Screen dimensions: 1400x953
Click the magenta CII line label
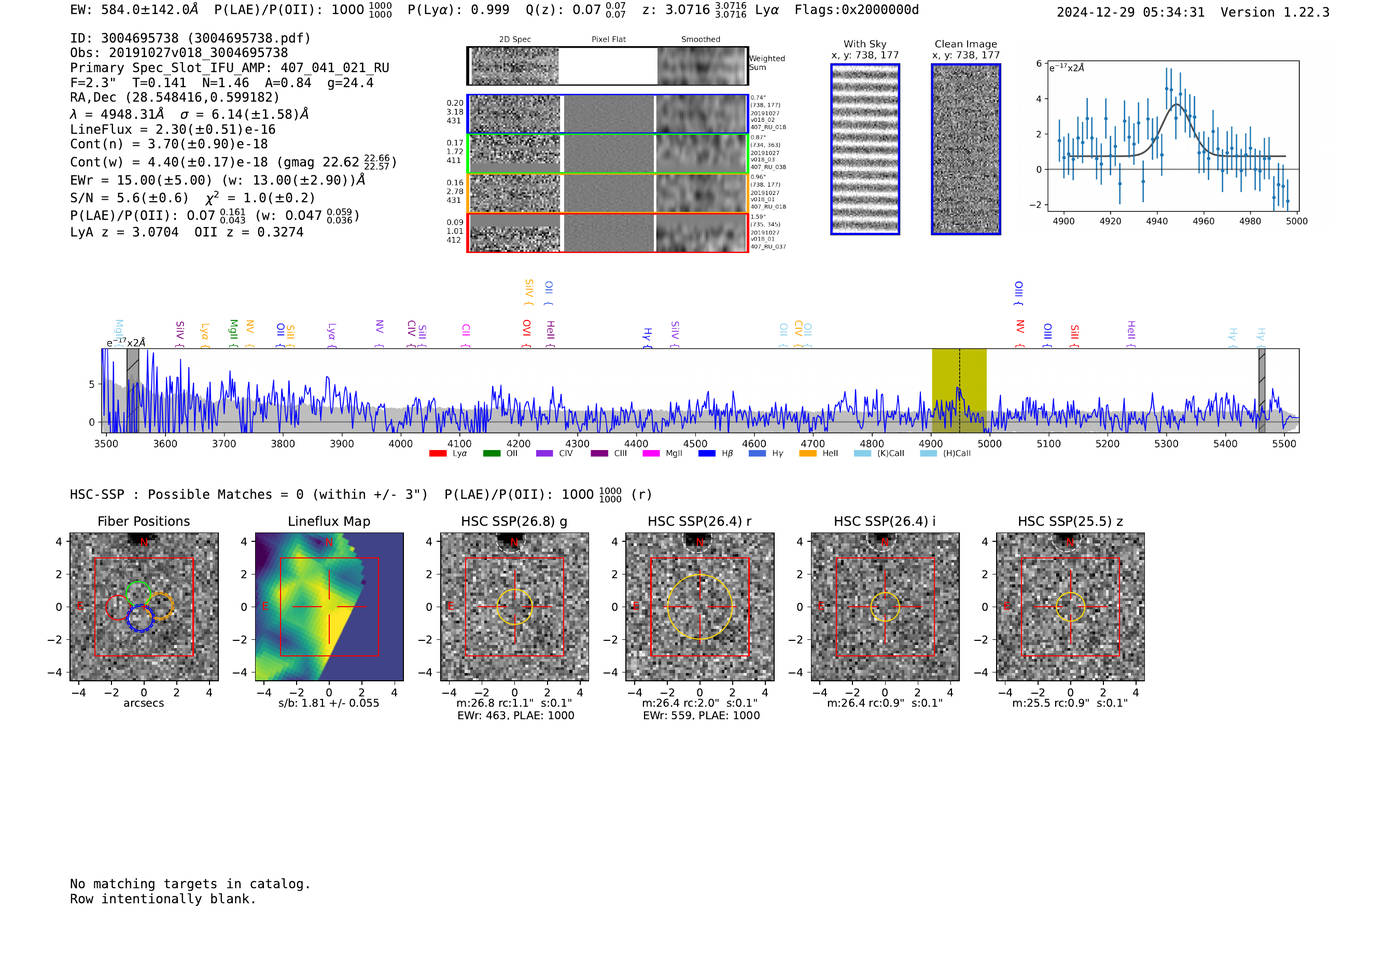point(466,336)
